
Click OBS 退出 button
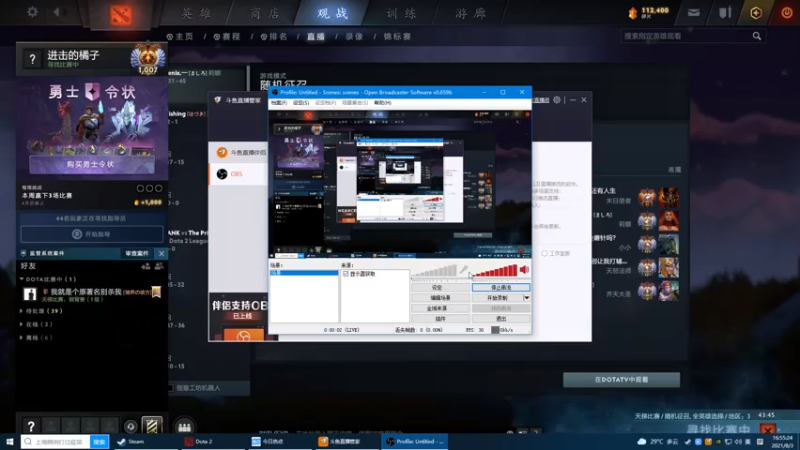tap(501, 319)
